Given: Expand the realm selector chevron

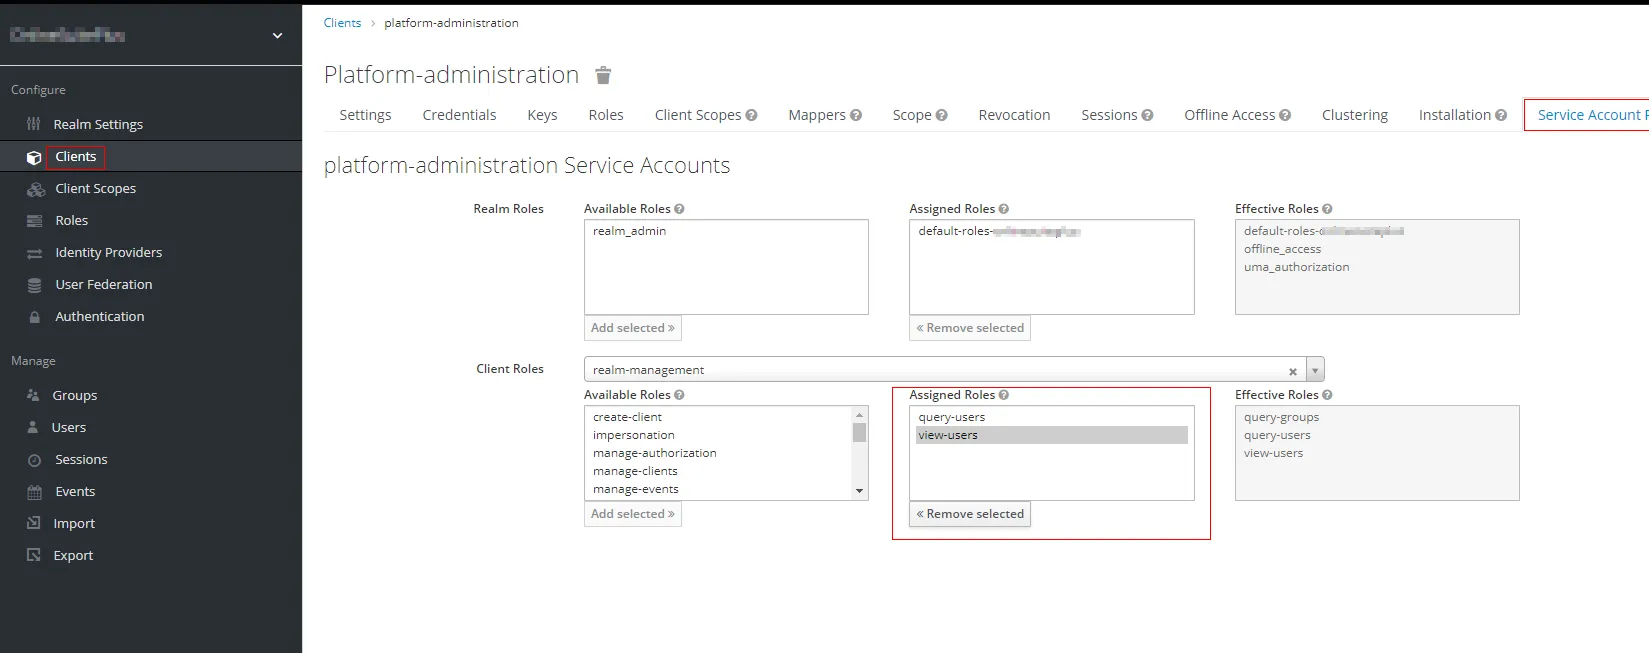Looking at the screenshot, I should (x=277, y=36).
